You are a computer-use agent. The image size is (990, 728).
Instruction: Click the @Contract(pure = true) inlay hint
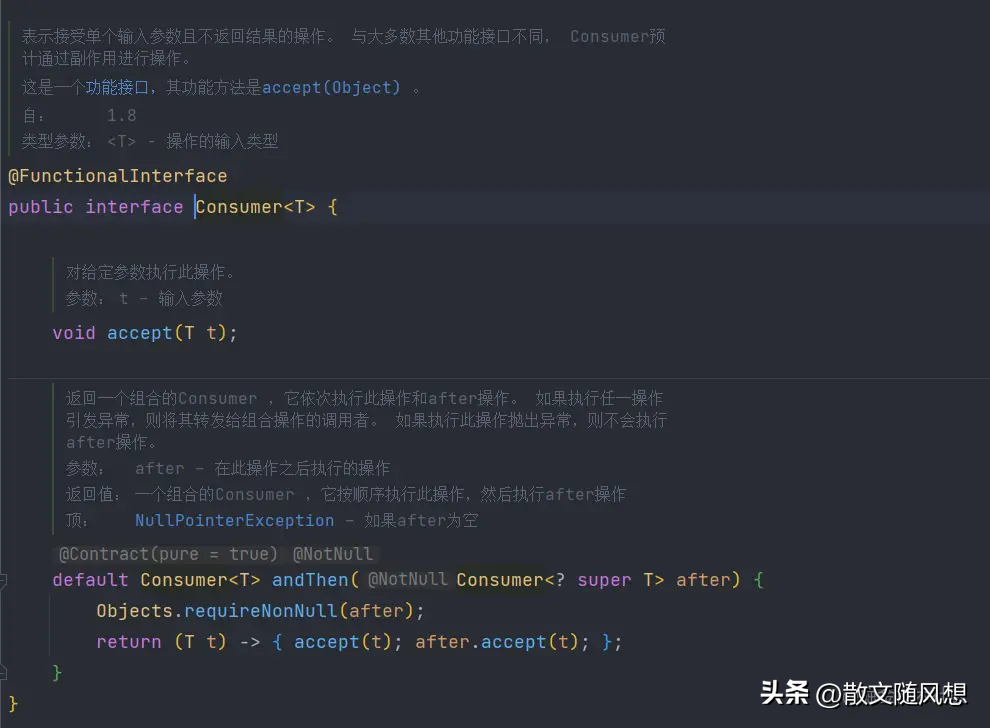pos(168,554)
